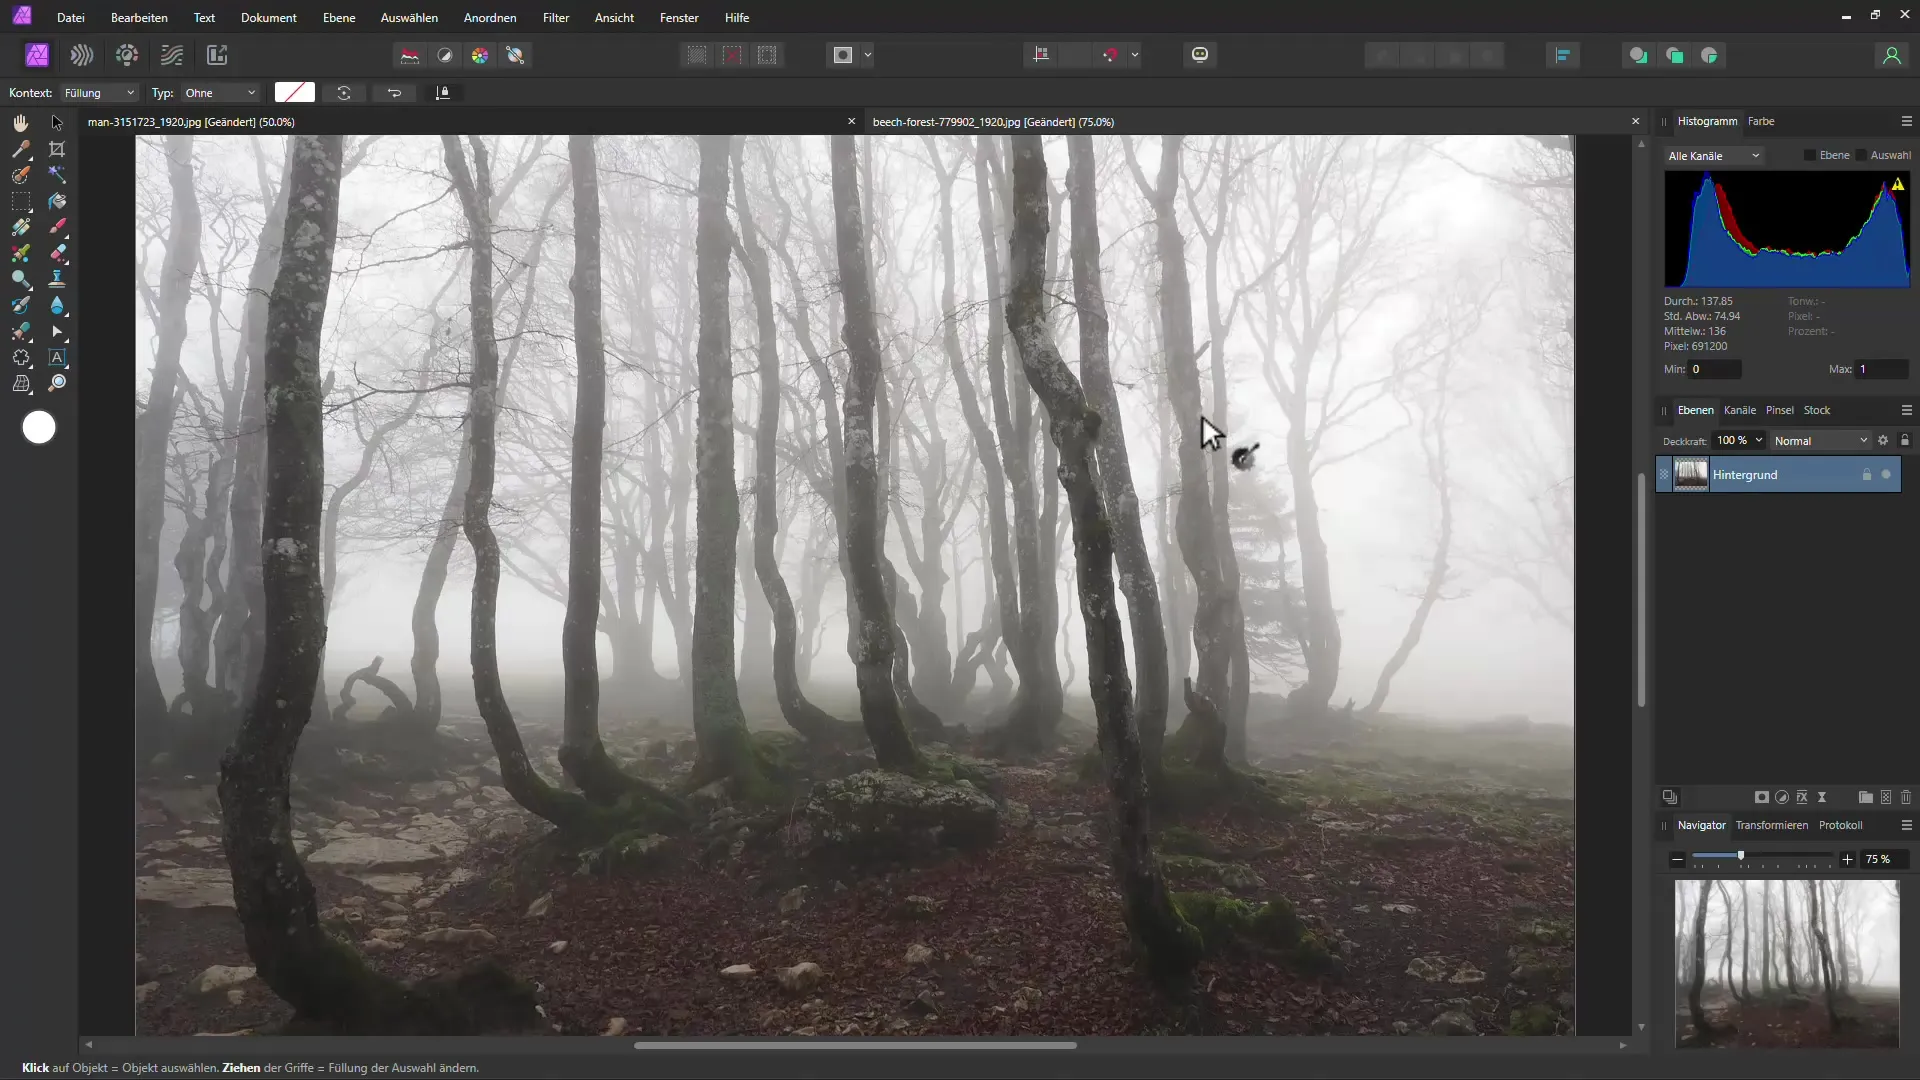The height and width of the screenshot is (1080, 1920).
Task: Add a live filter hourglass icon
Action: pos(1822,797)
